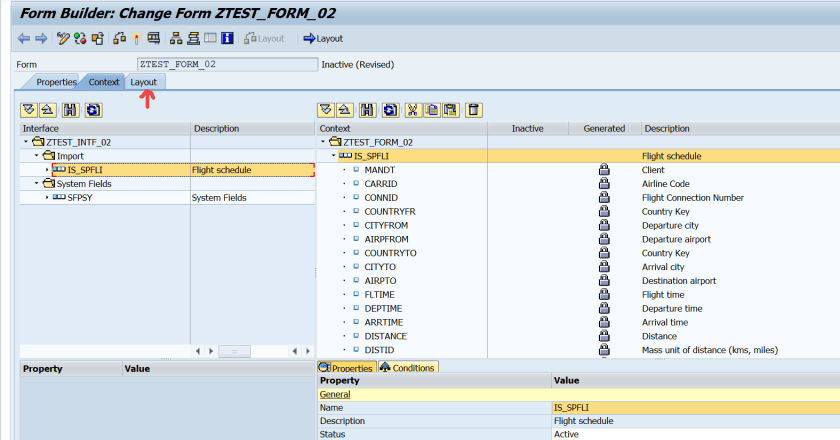This screenshot has width=840, height=440.
Task: Collapse IS_SPFLI in Context tree
Action: [333, 156]
